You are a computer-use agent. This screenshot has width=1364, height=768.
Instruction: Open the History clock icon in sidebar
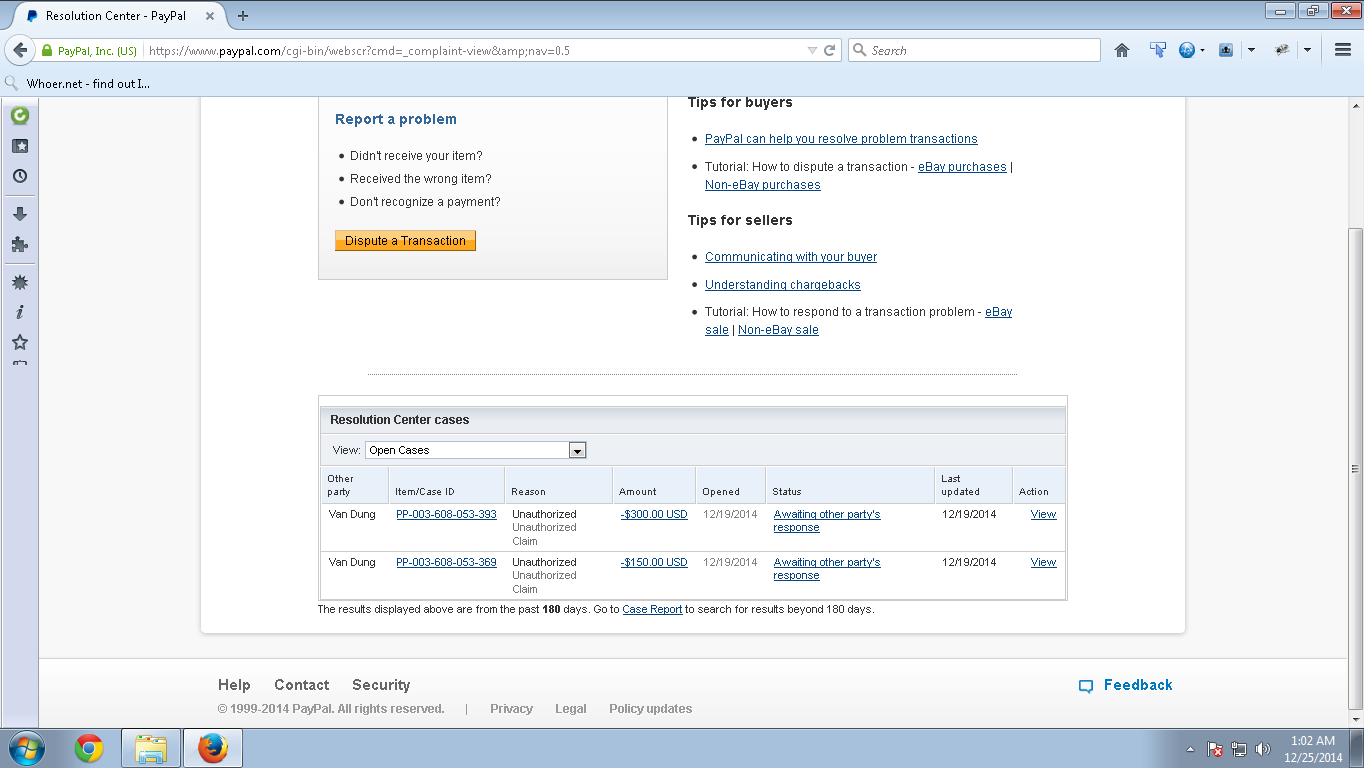(x=20, y=176)
